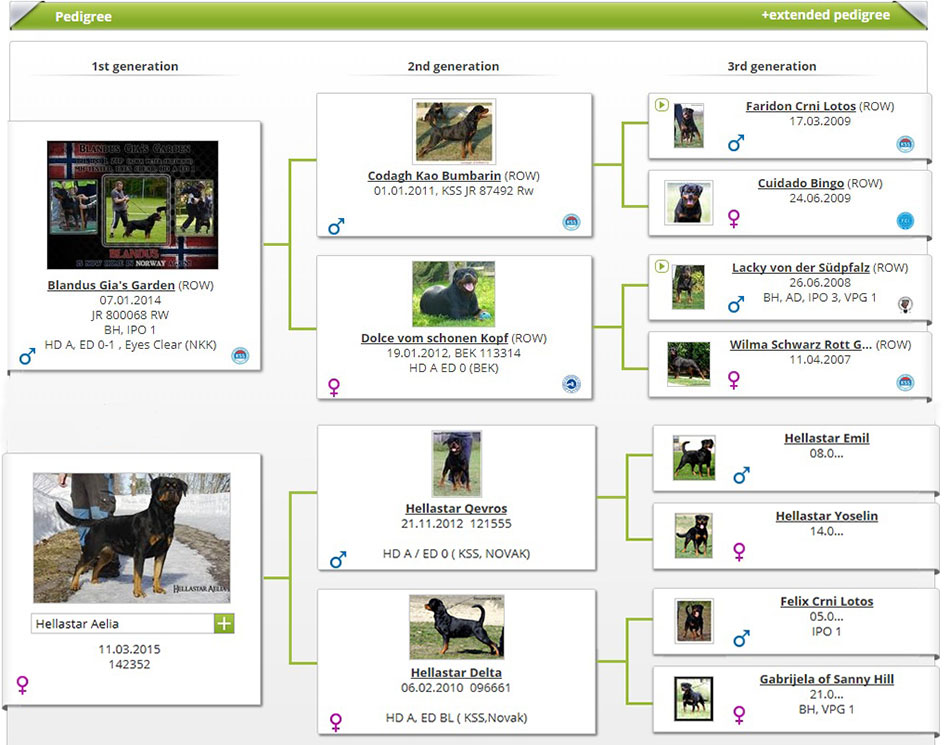
Task: Click the green plus button beside Hellastar Aelia
Action: point(223,623)
